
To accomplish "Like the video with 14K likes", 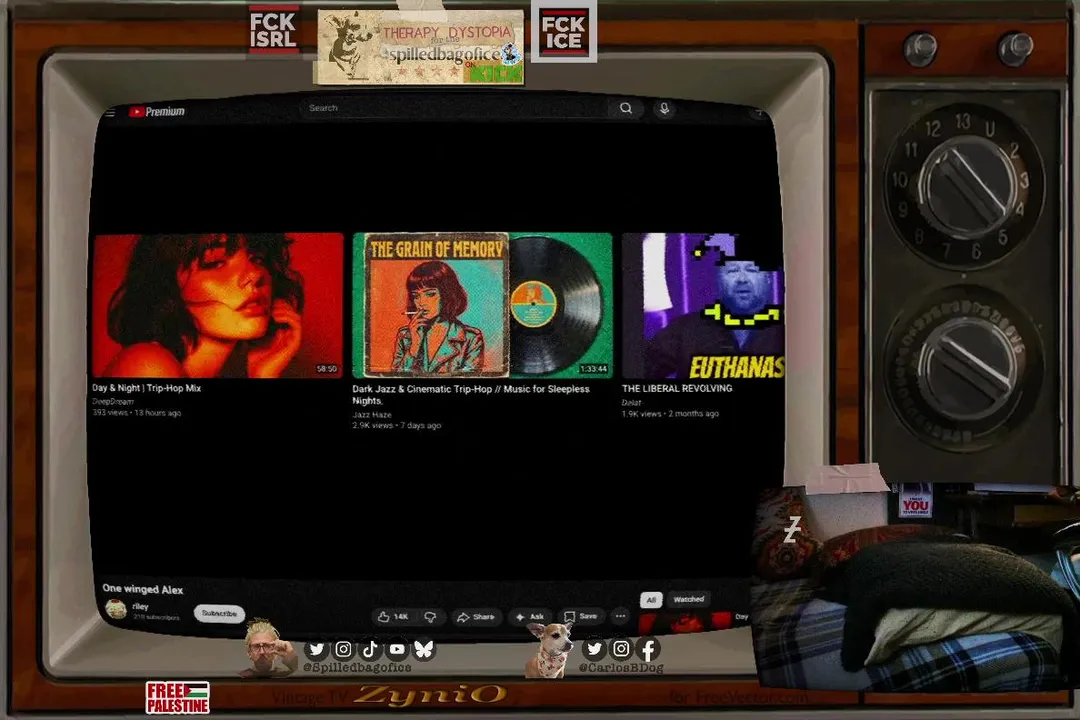I will click(x=393, y=617).
